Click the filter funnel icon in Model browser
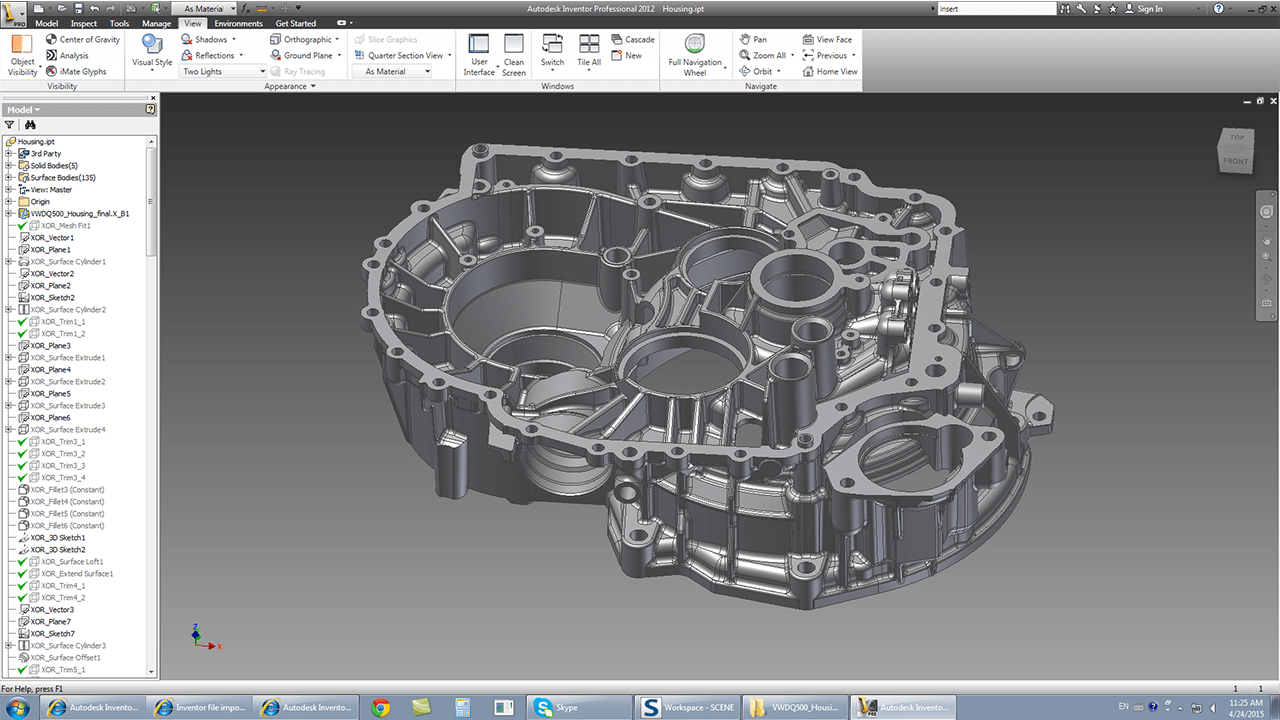Image resolution: width=1280 pixels, height=720 pixels. [x=10, y=125]
